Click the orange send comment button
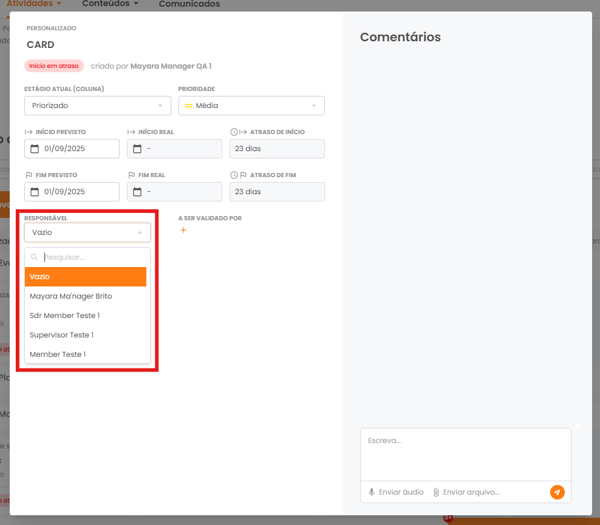The image size is (600, 525). [x=557, y=492]
